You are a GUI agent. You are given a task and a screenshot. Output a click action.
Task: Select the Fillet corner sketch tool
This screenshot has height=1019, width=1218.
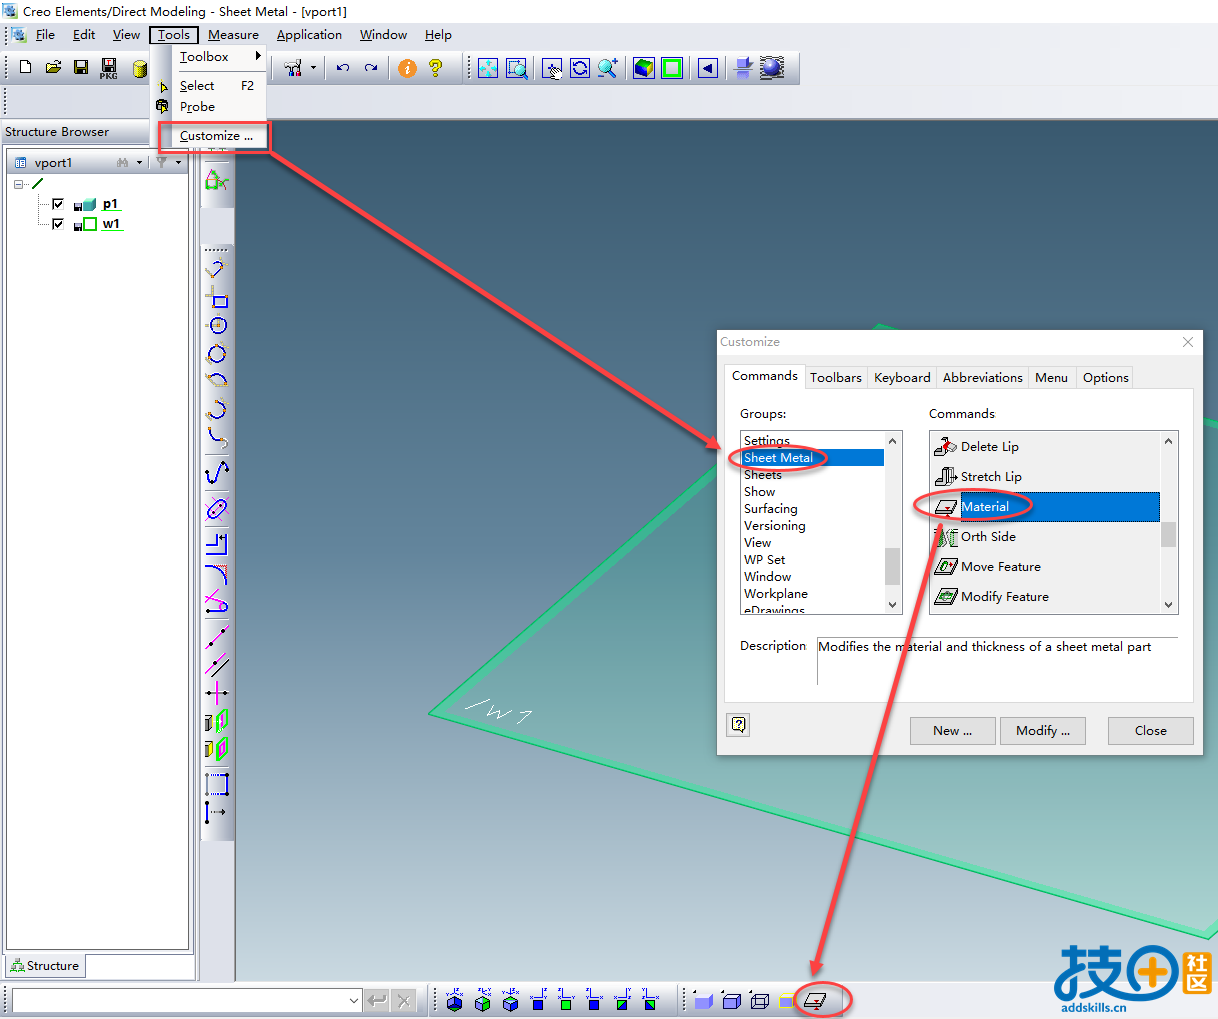click(217, 574)
